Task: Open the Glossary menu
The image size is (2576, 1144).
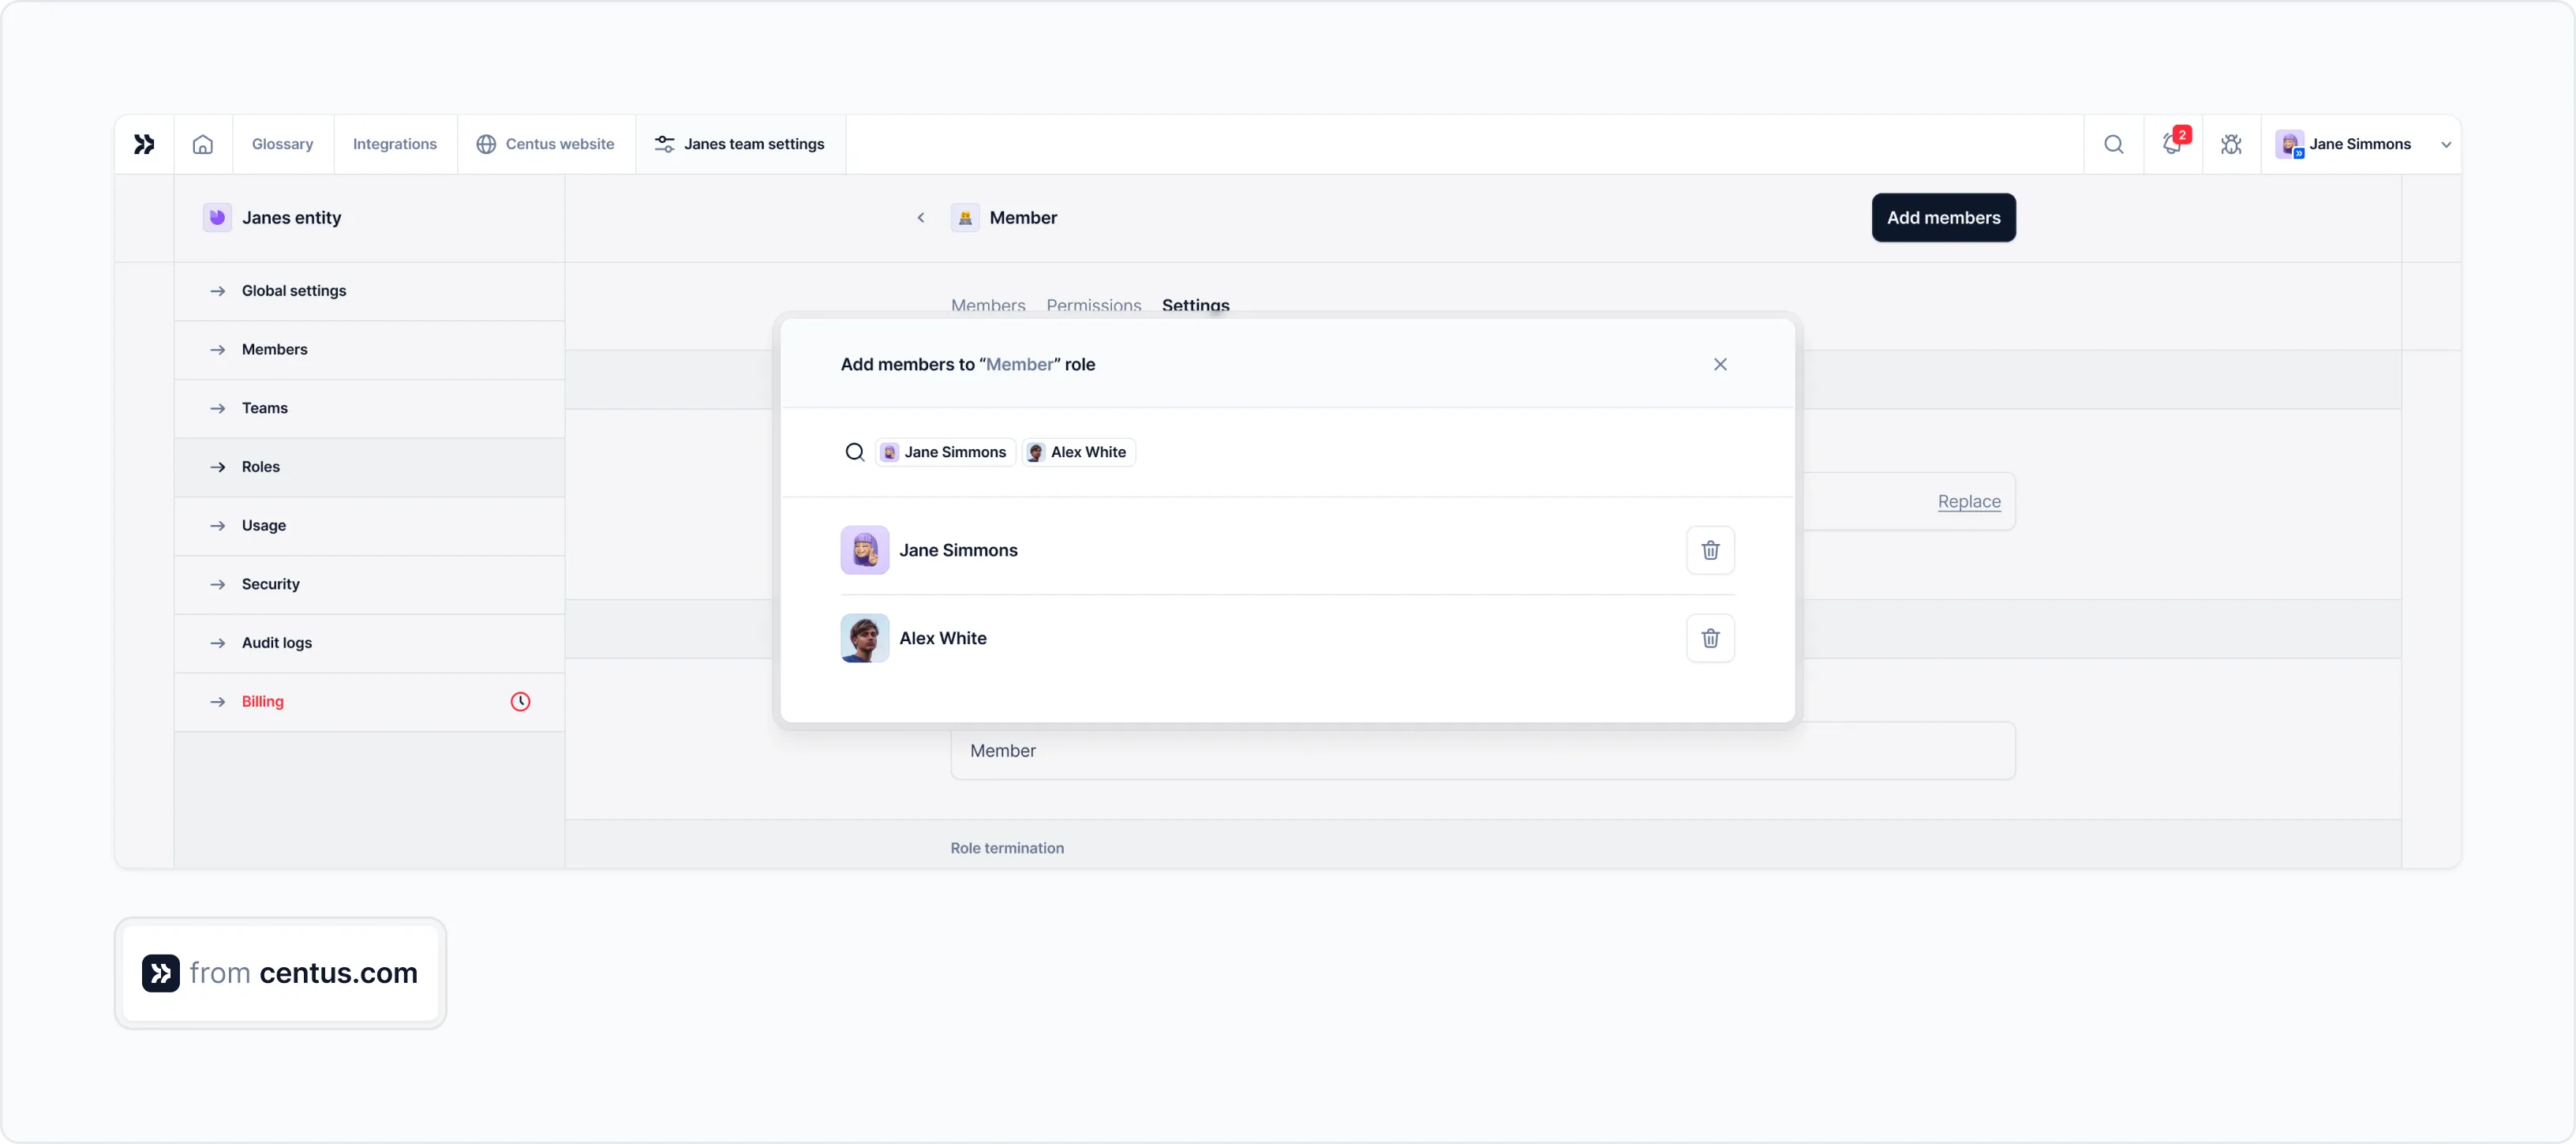Action: (282, 144)
